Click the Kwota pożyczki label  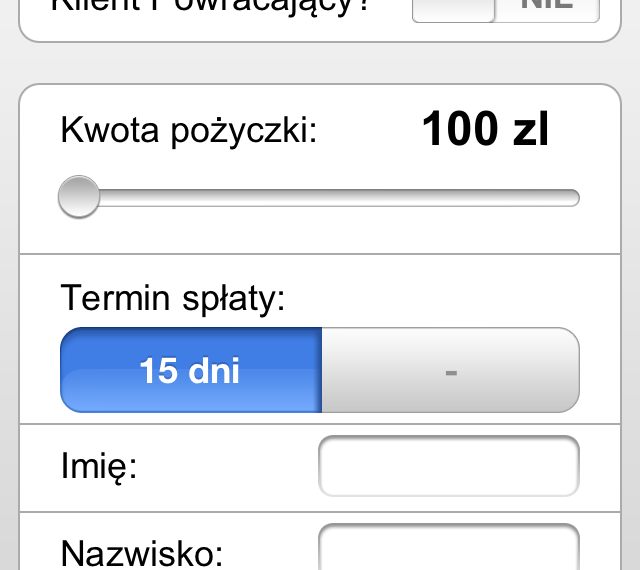point(188,131)
